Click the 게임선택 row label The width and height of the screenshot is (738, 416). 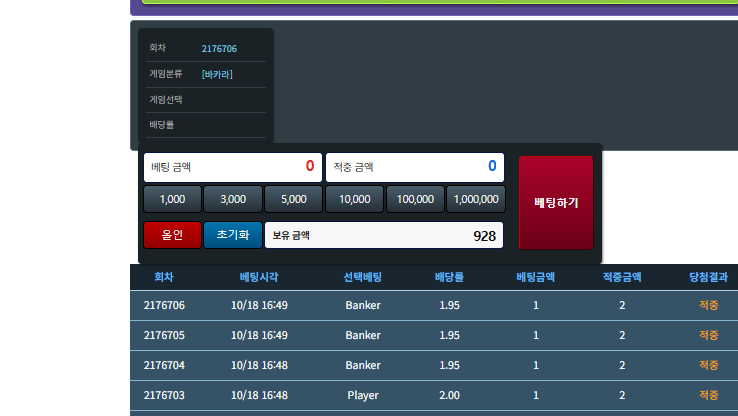click(166, 99)
